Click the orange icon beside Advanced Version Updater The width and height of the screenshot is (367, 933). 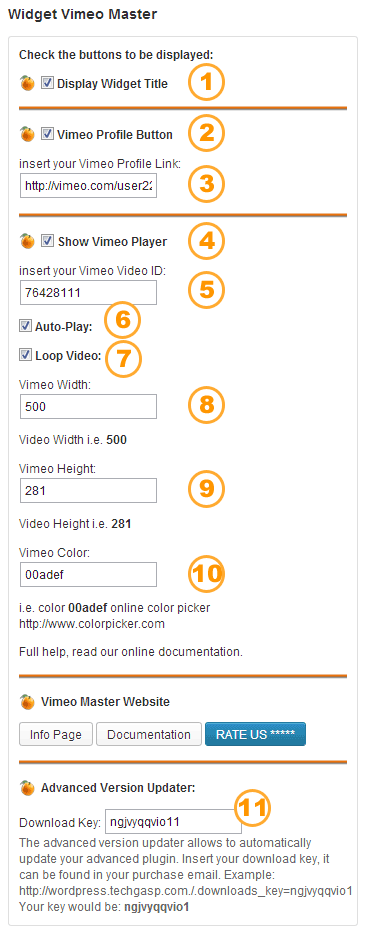coord(27,788)
